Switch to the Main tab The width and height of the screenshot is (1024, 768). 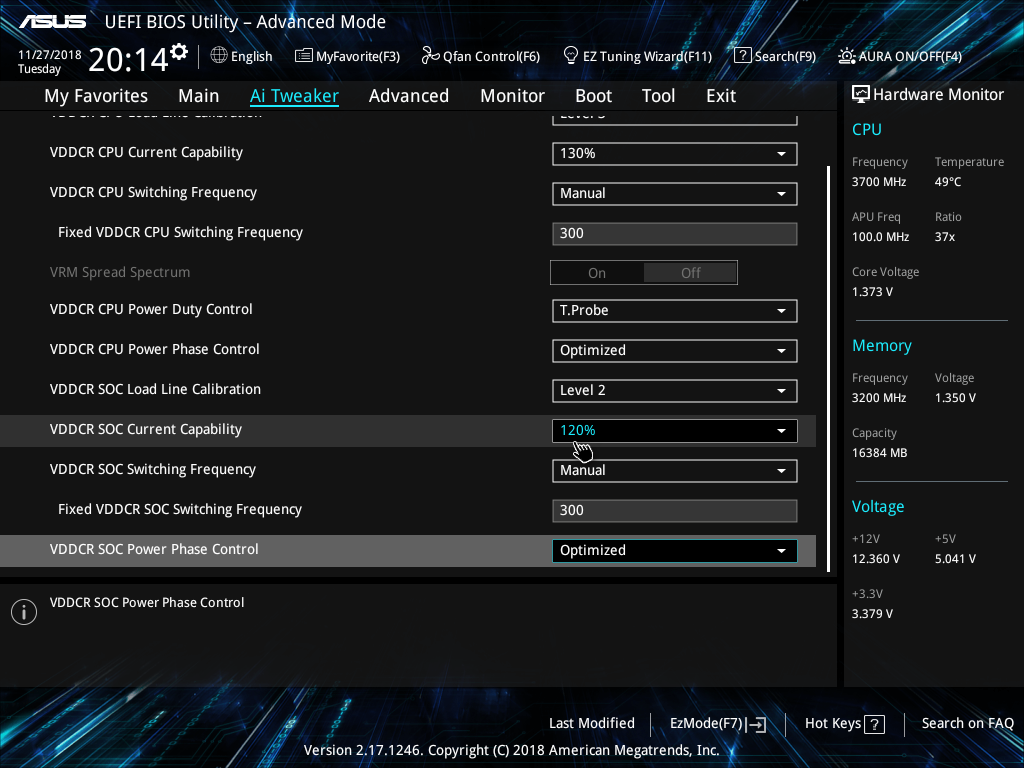(x=199, y=96)
